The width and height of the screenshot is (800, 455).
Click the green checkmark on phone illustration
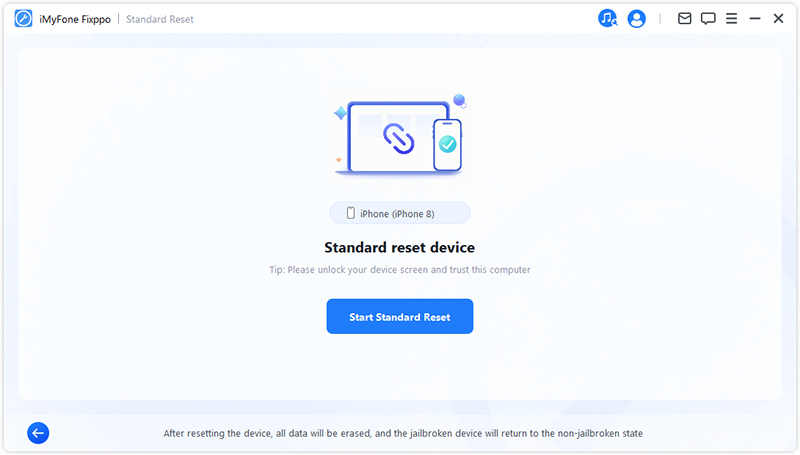coord(447,144)
